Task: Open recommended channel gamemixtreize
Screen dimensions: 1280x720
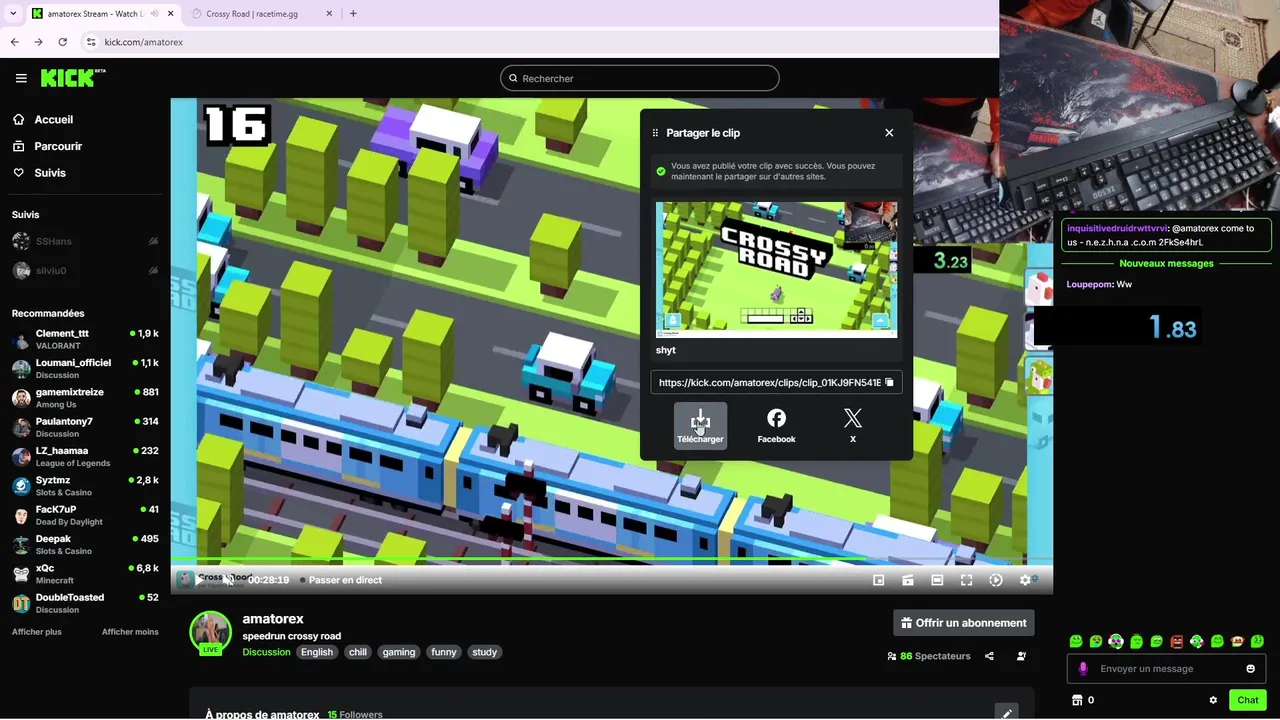Action: (85, 398)
